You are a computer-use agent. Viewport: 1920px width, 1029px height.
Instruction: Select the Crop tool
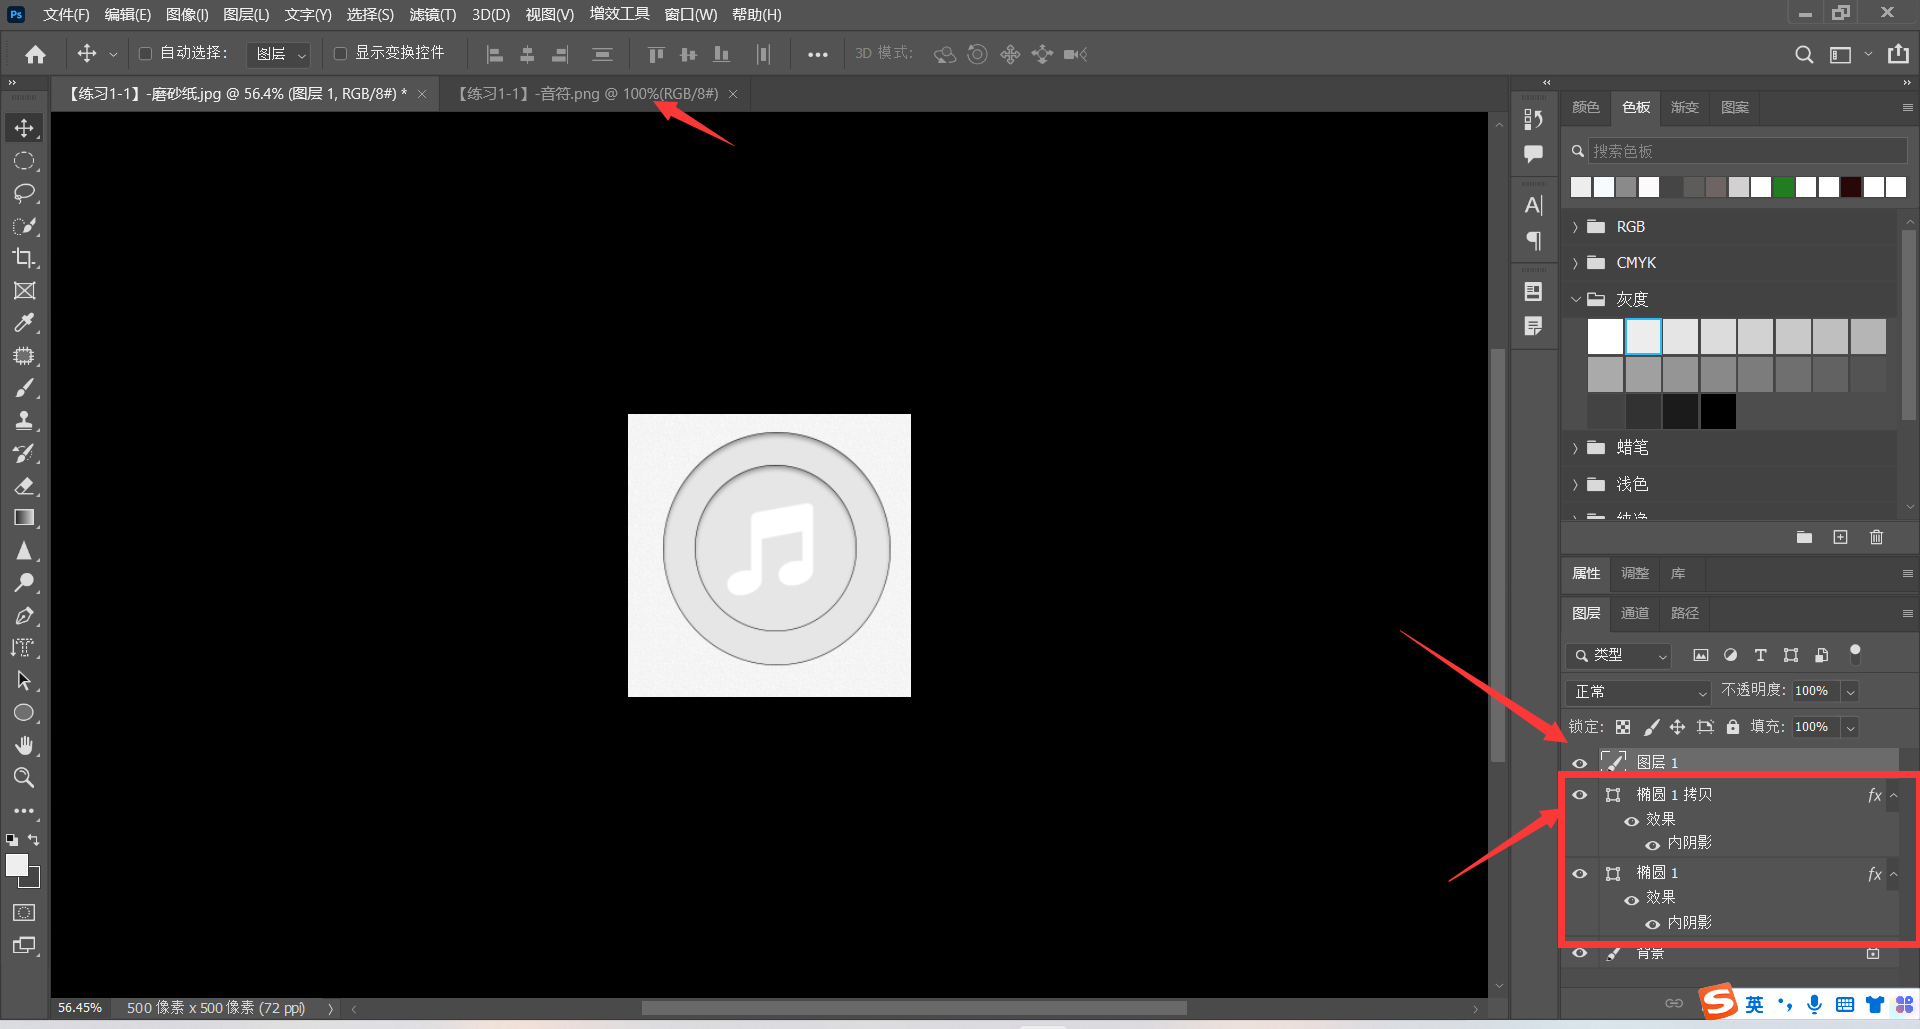click(24, 258)
